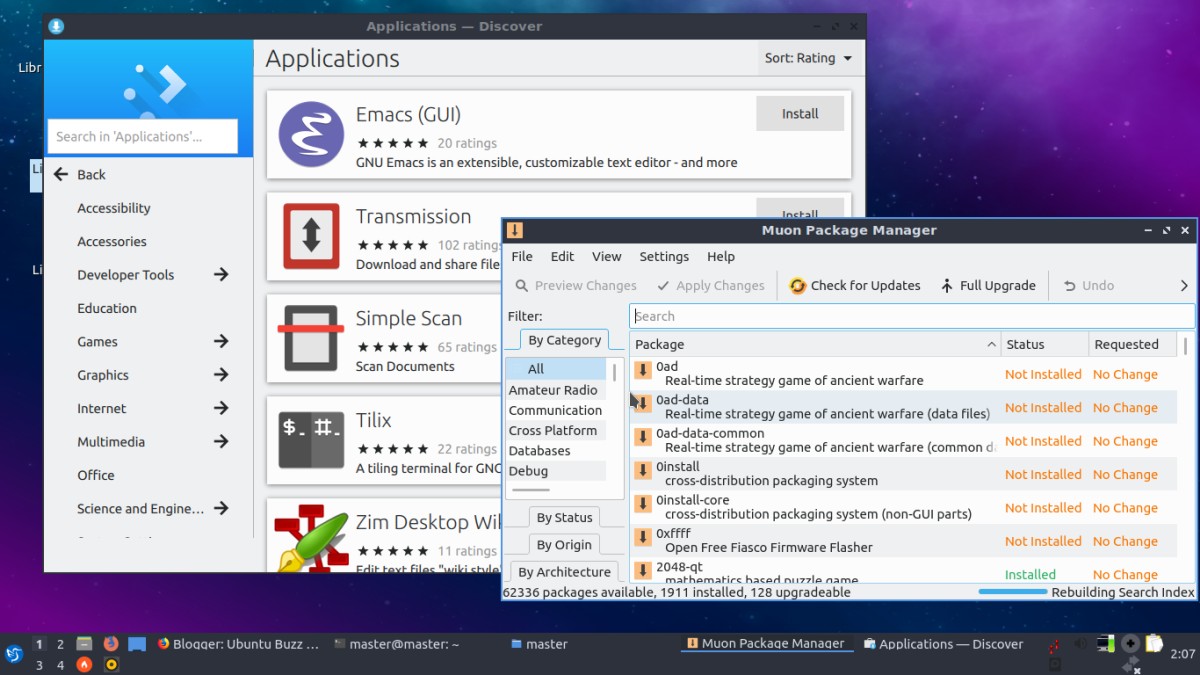This screenshot has height=675, width=1200.
Task: Open the Accessibility category in Discover
Action: (114, 208)
